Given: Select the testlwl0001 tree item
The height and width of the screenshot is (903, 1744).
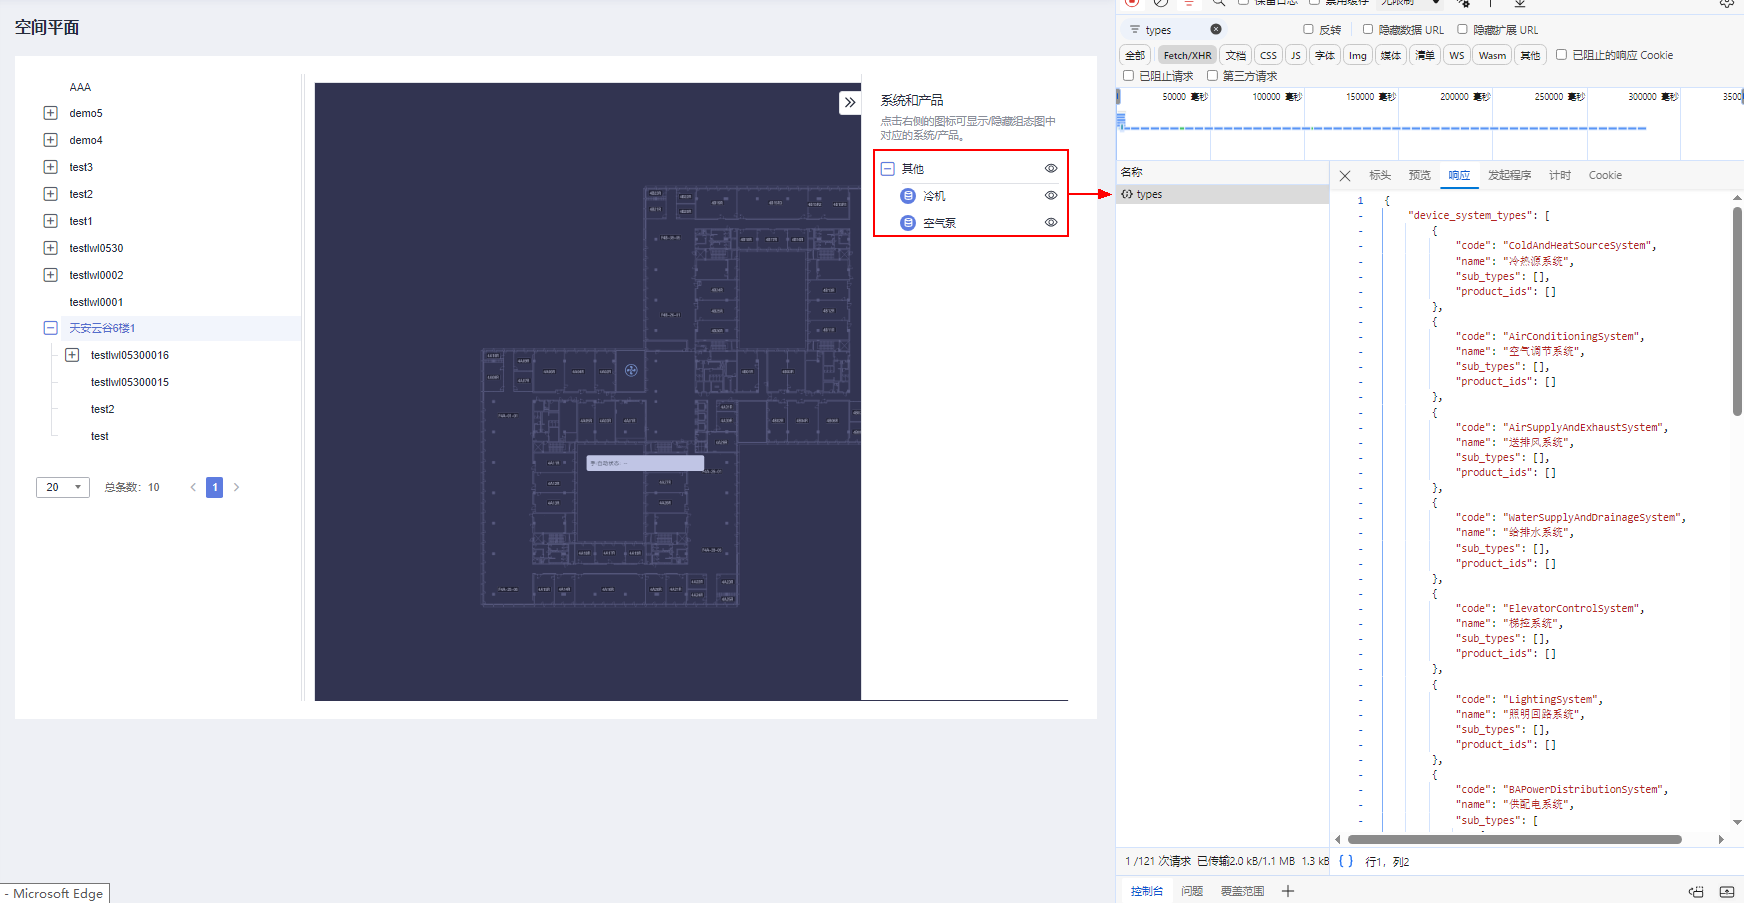Looking at the screenshot, I should pyautogui.click(x=96, y=302).
